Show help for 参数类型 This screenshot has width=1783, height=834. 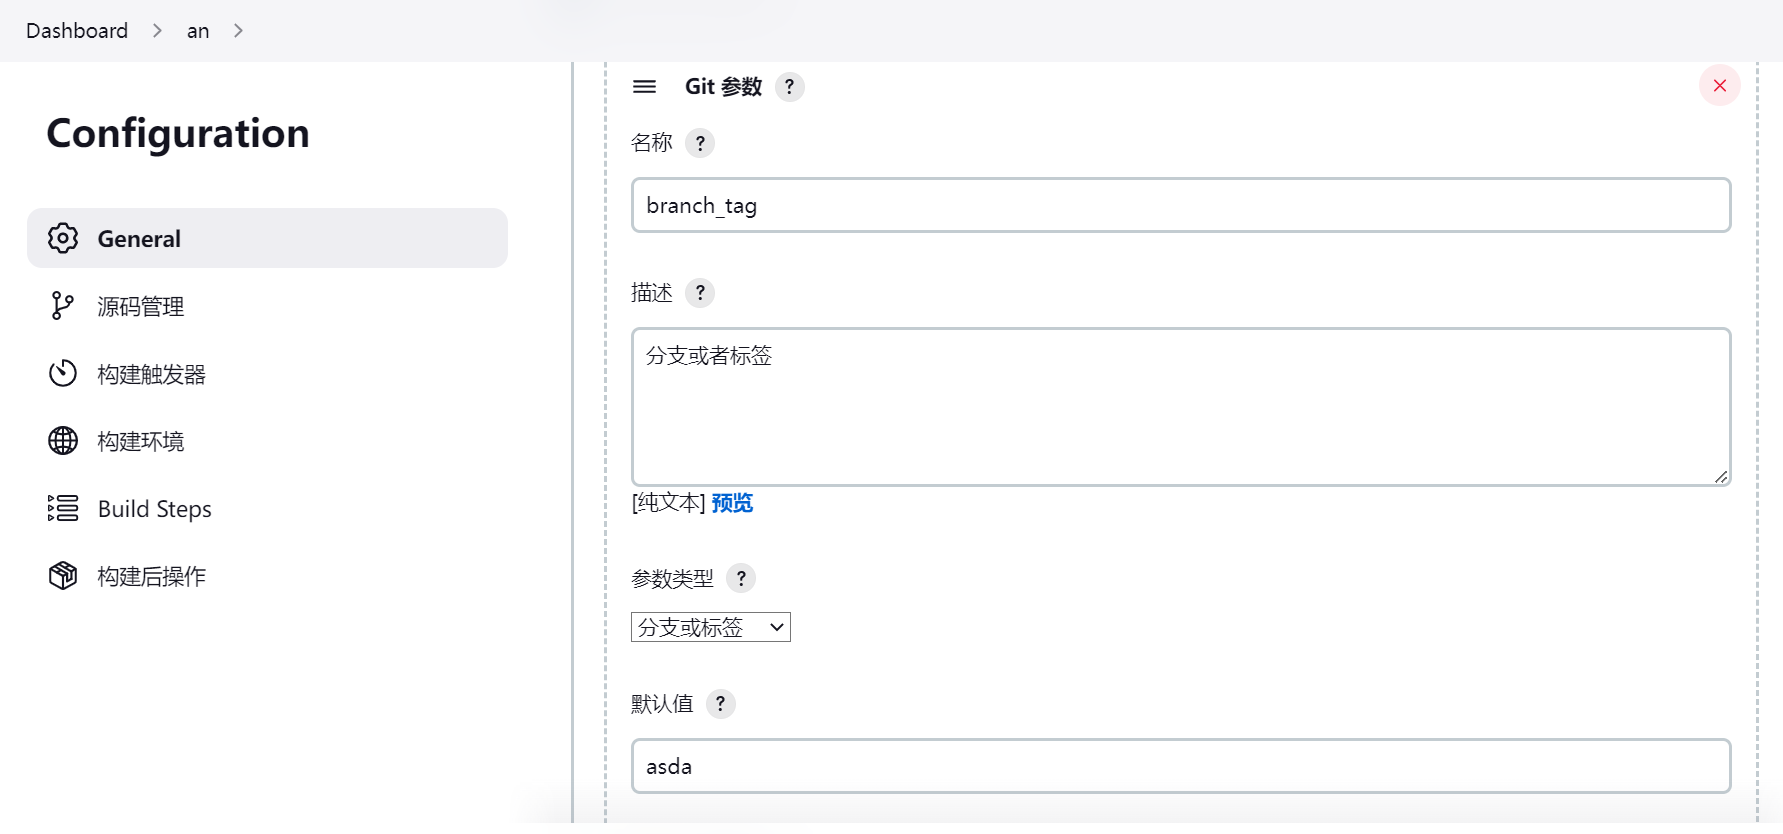coord(741,578)
